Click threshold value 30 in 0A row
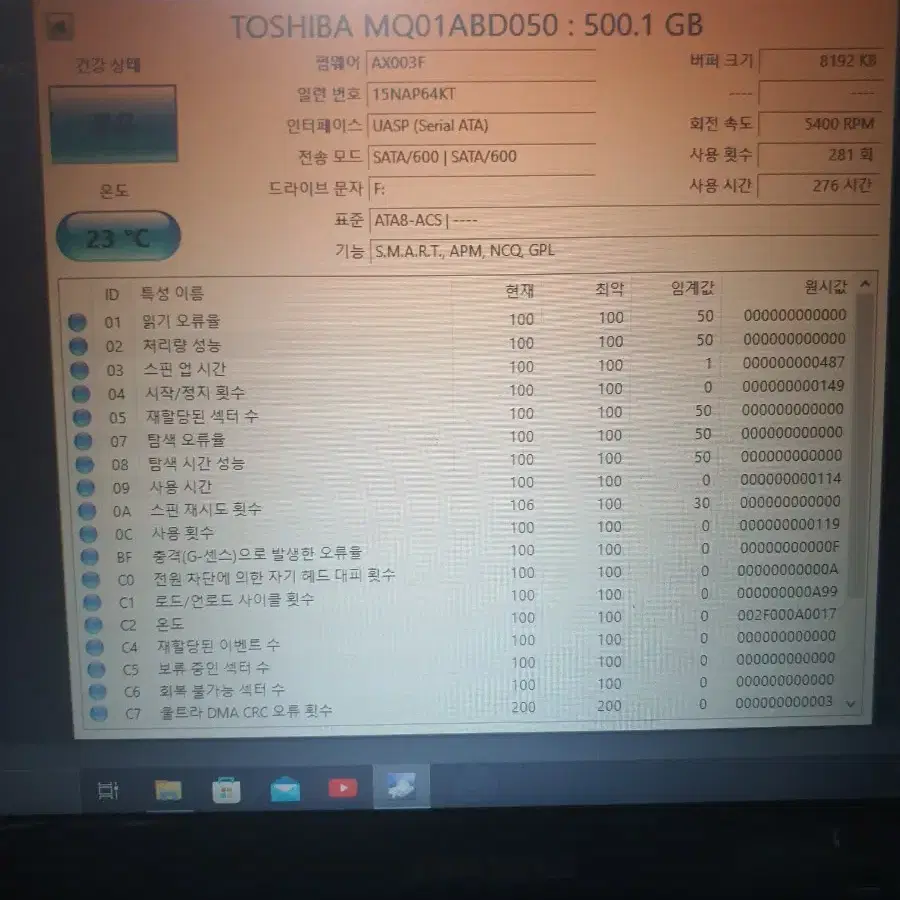The image size is (900, 900). [x=701, y=503]
